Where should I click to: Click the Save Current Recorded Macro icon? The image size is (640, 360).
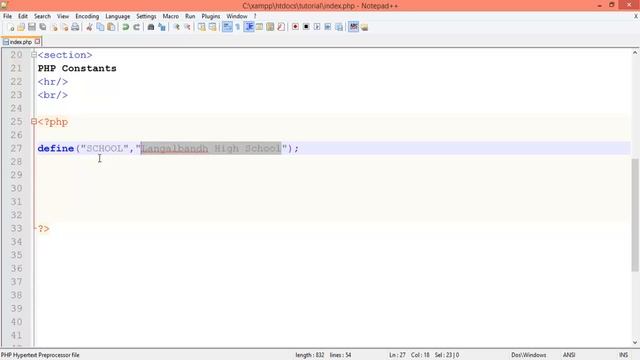pos(339,27)
